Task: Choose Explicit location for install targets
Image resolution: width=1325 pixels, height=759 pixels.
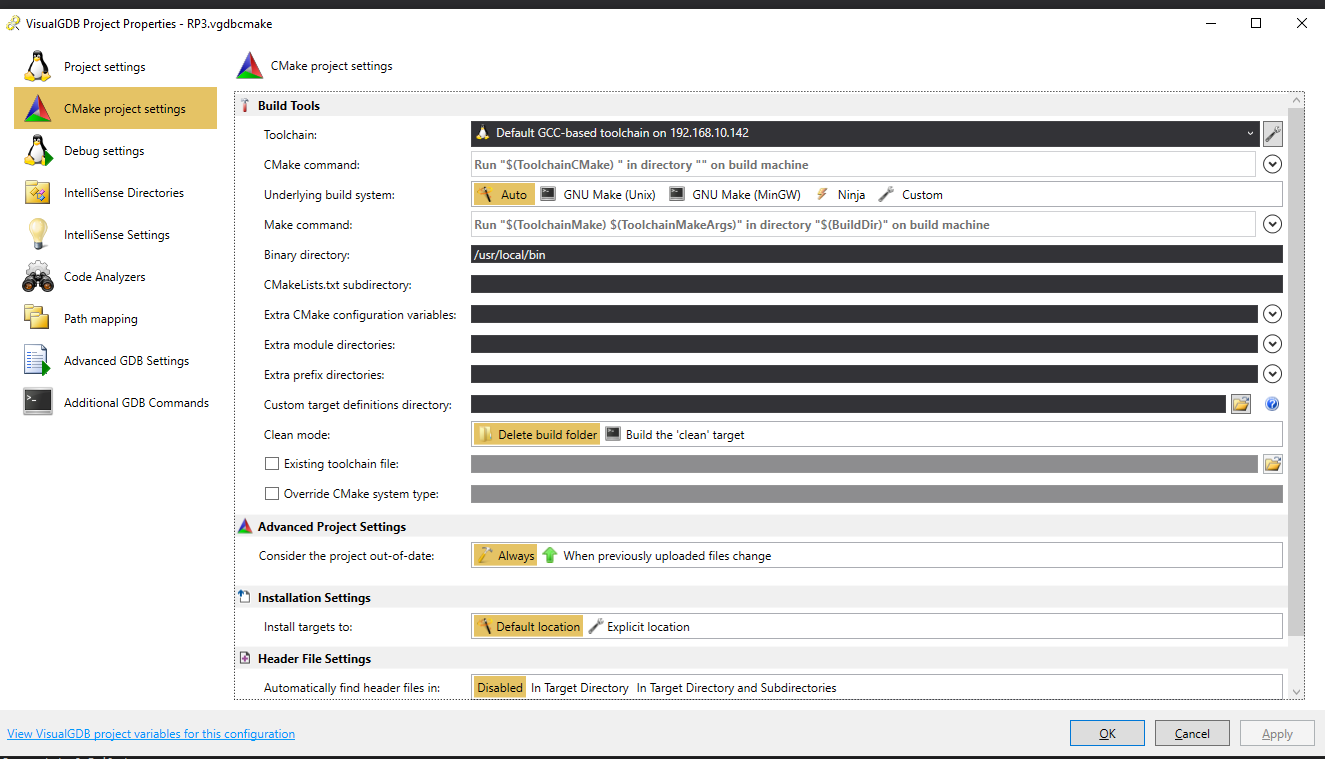Action: point(639,627)
